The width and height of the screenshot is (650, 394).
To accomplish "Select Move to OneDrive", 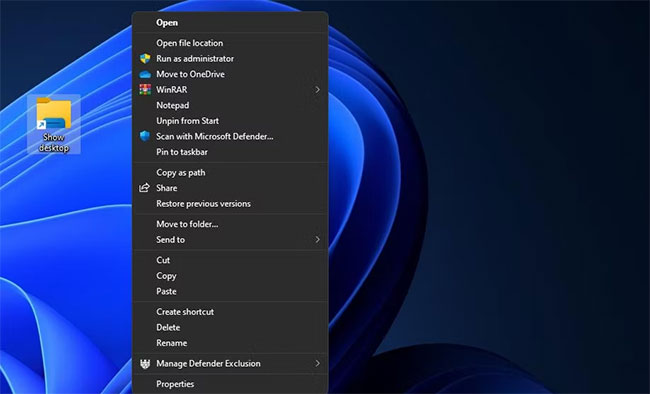I will tap(230, 74).
